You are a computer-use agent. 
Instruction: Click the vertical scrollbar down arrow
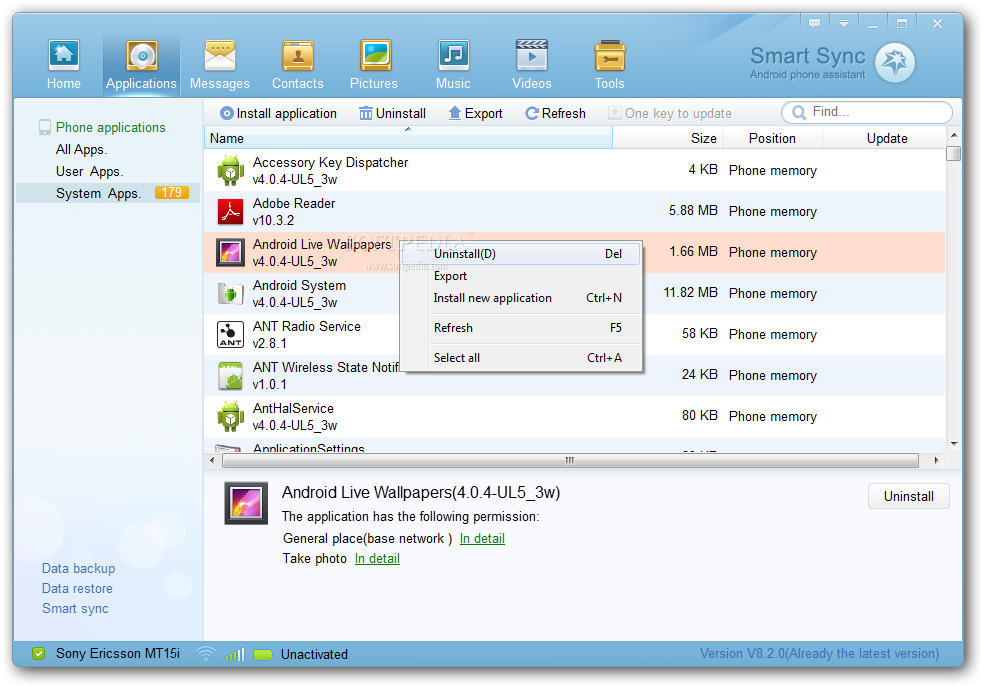tap(954, 444)
